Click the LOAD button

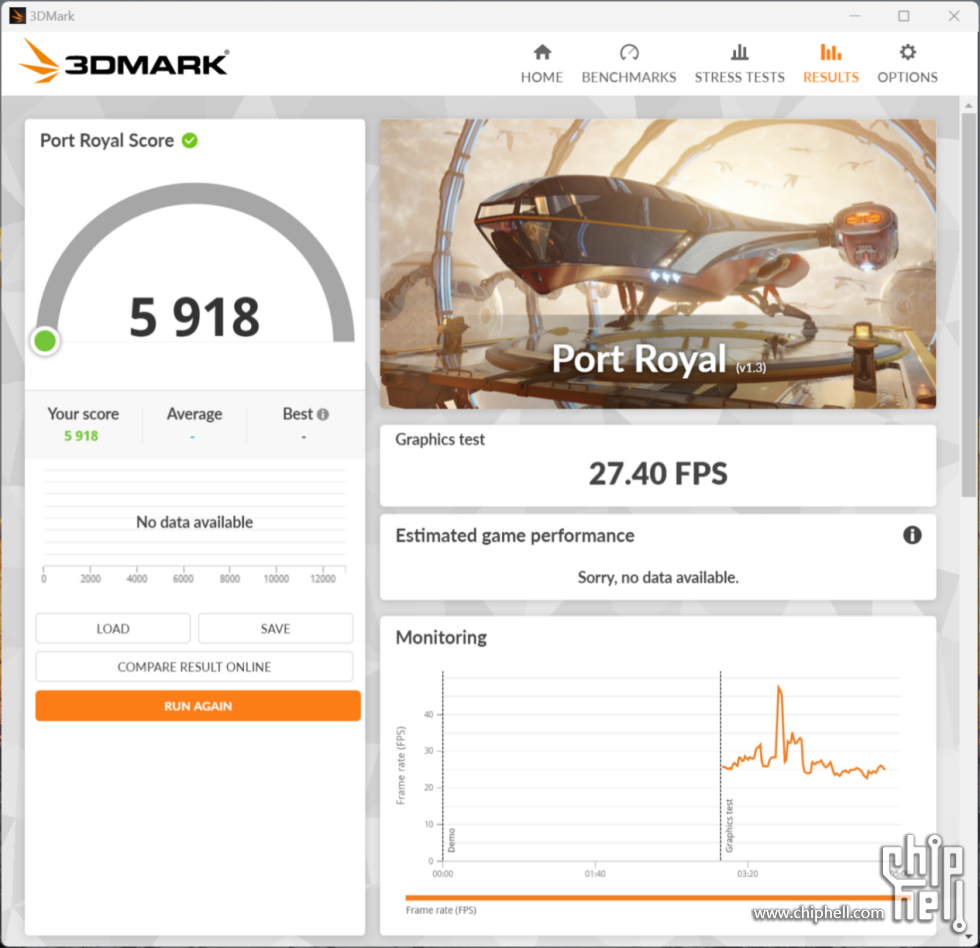(113, 629)
